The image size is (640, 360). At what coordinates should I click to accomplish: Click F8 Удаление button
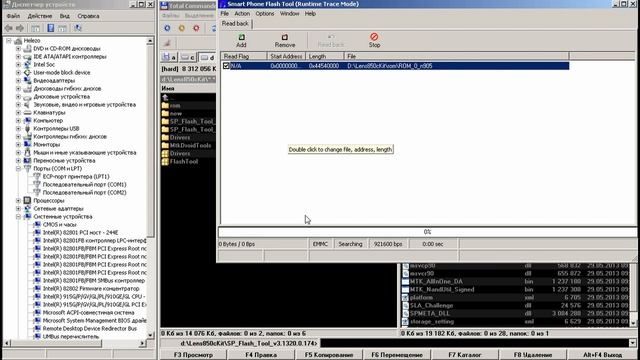pyautogui.click(x=533, y=355)
